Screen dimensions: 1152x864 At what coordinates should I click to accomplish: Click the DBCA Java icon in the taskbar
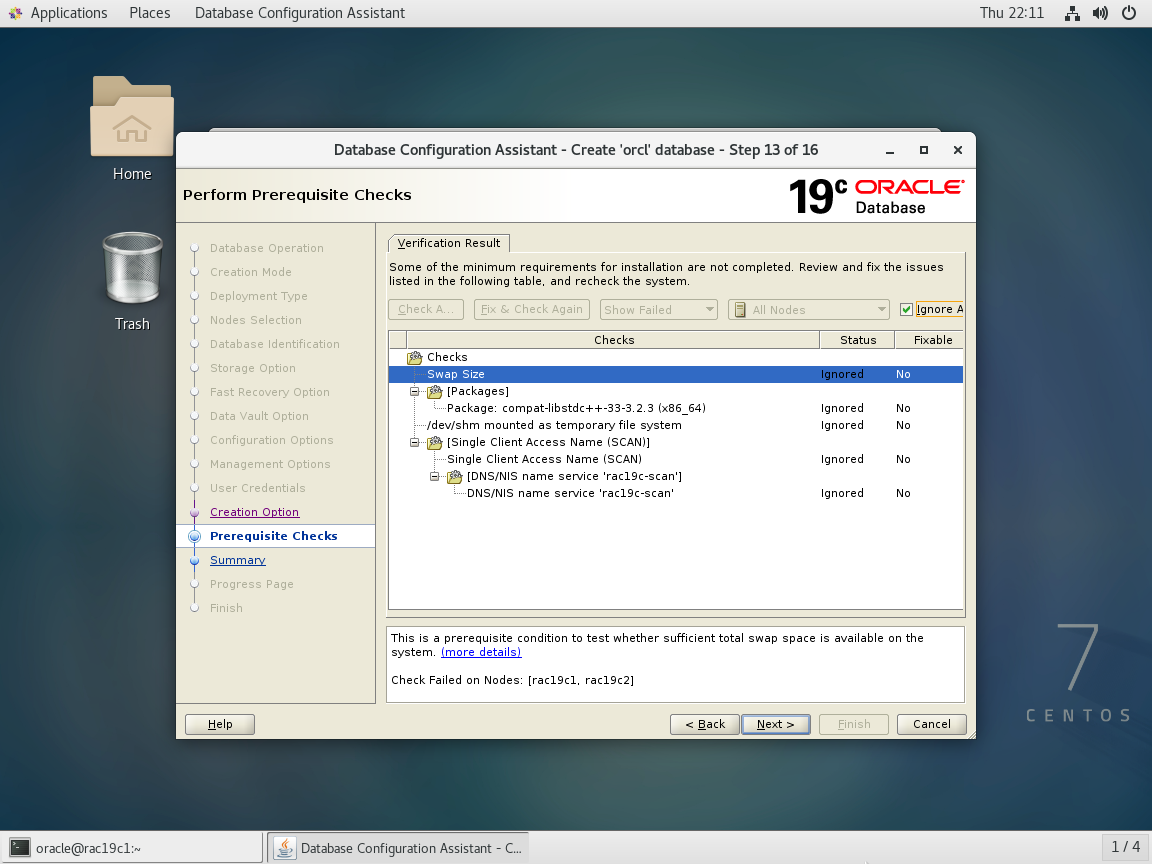(x=283, y=847)
